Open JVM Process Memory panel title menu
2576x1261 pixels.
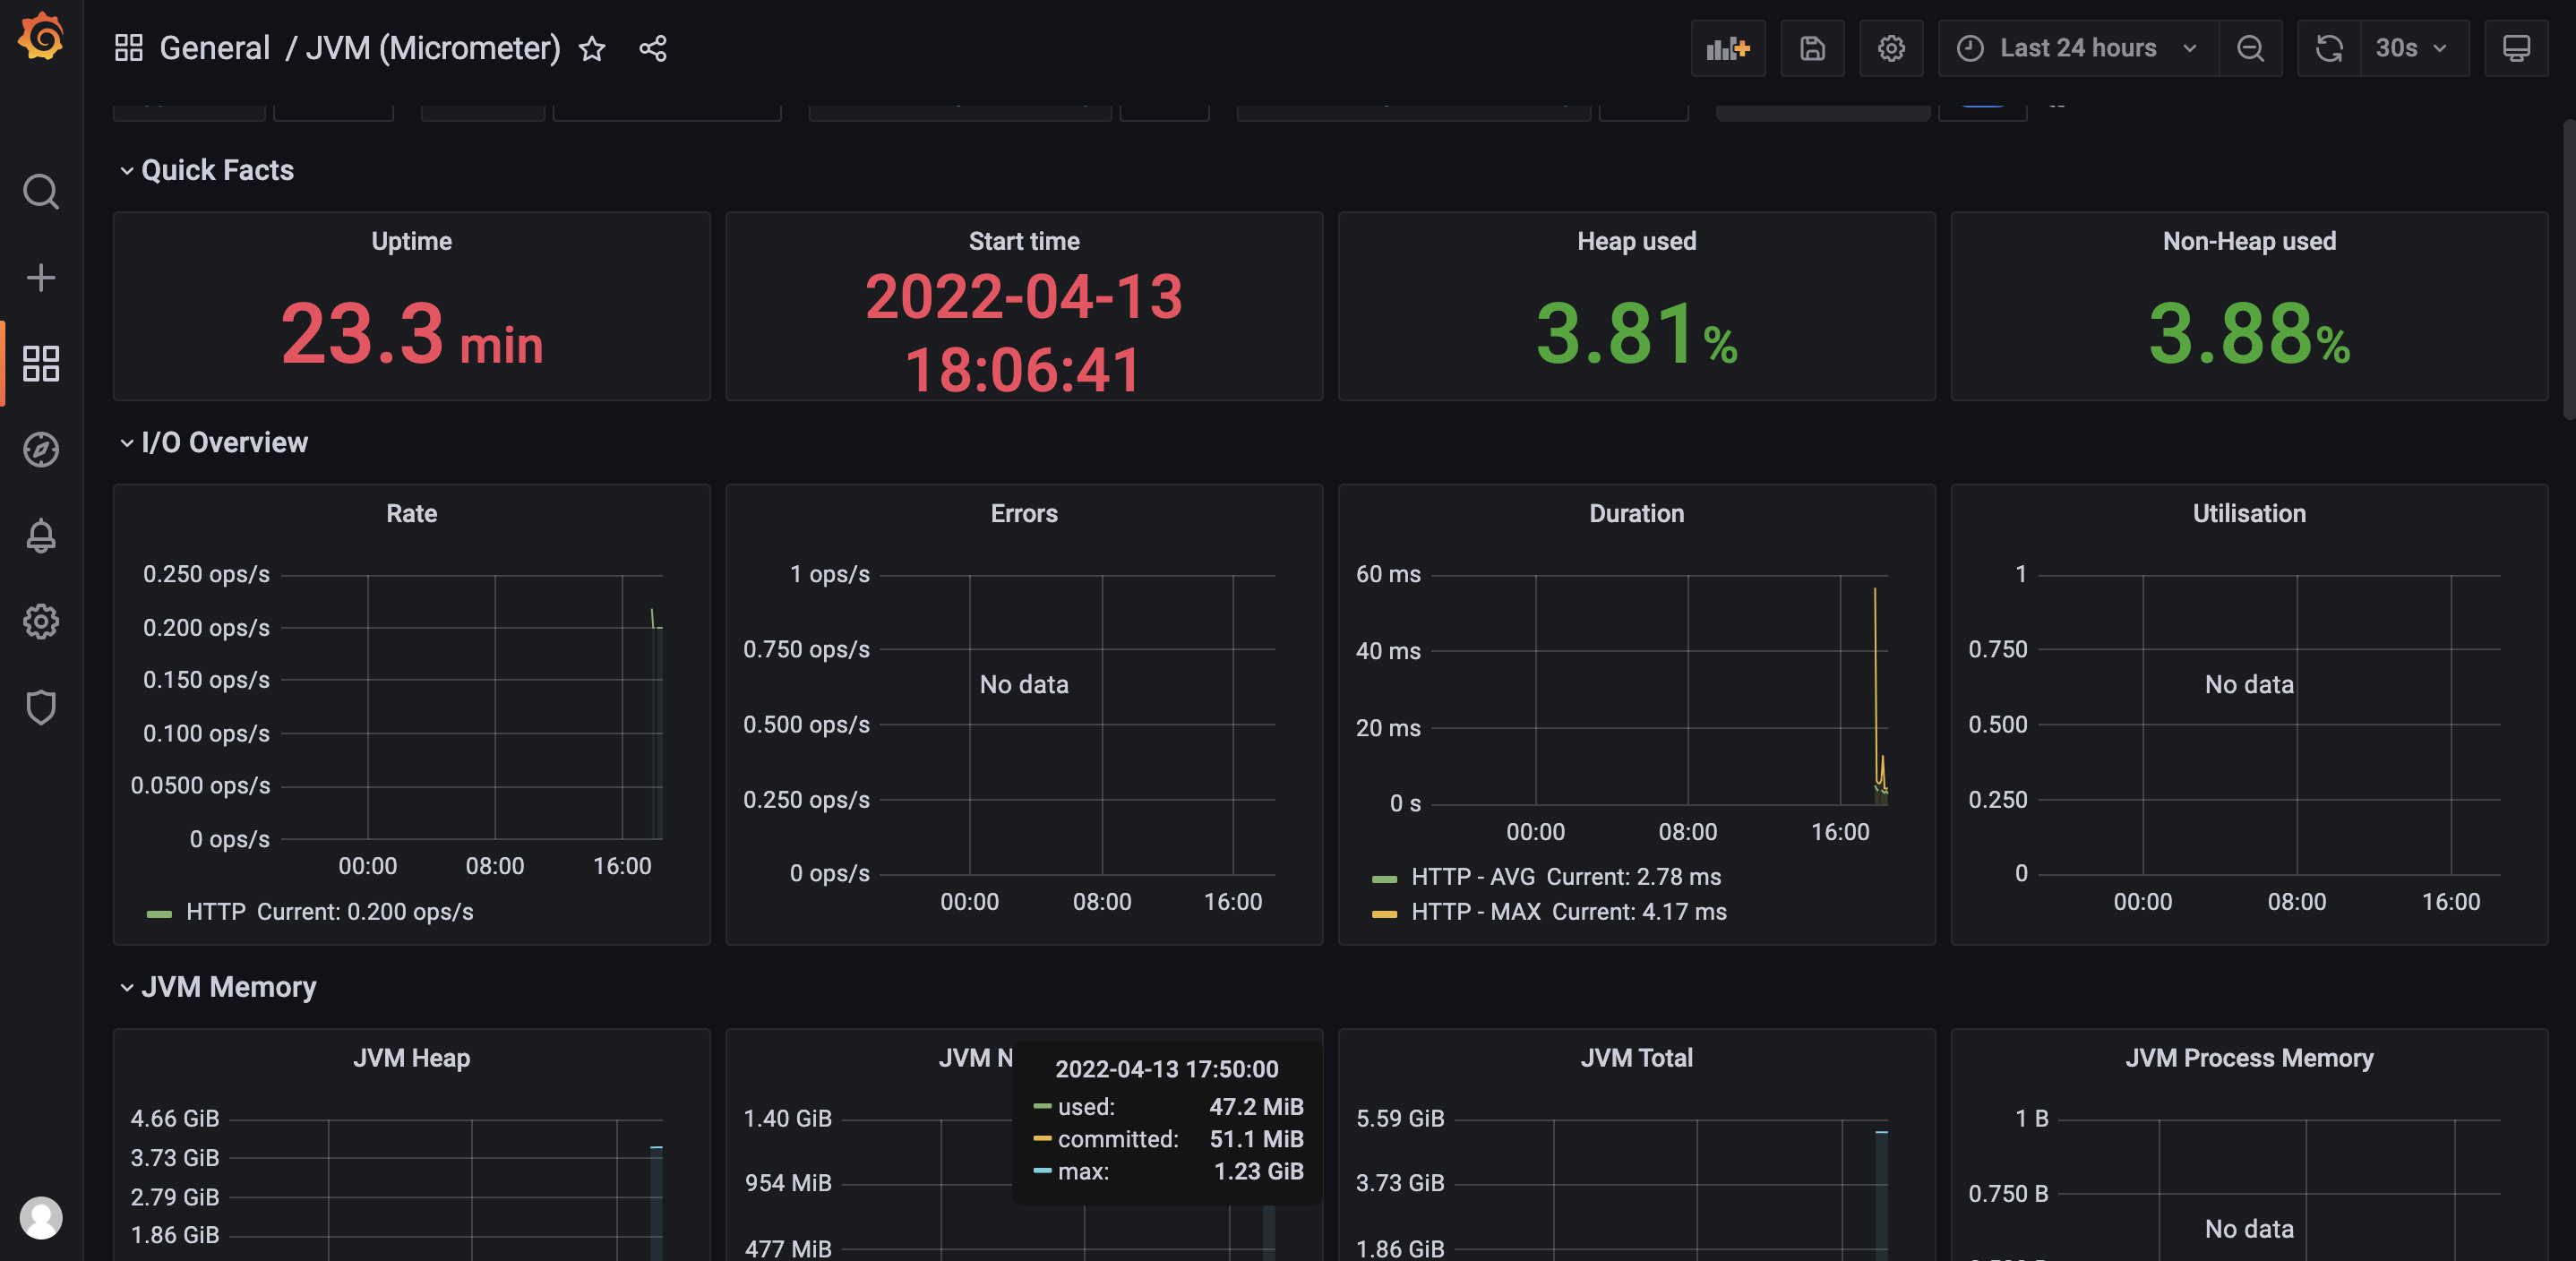coord(2249,1057)
